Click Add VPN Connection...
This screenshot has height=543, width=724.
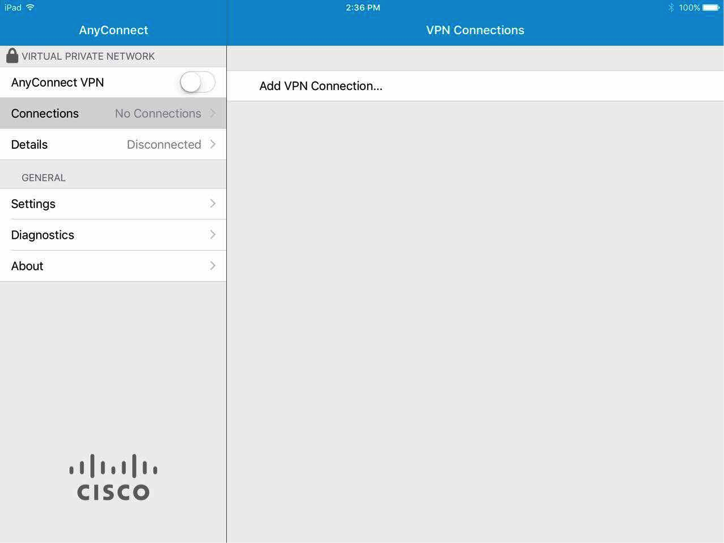(321, 86)
